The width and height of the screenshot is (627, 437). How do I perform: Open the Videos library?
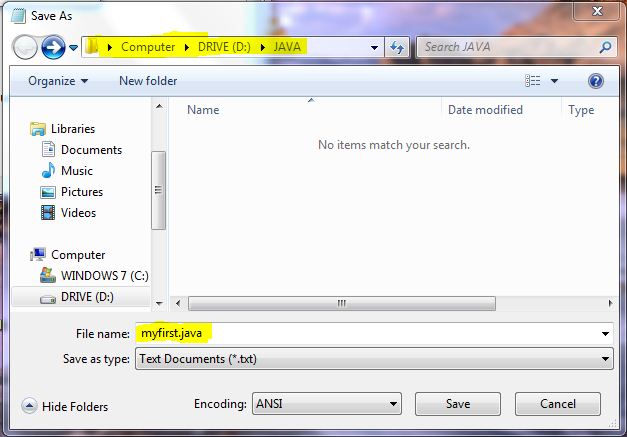point(78,213)
